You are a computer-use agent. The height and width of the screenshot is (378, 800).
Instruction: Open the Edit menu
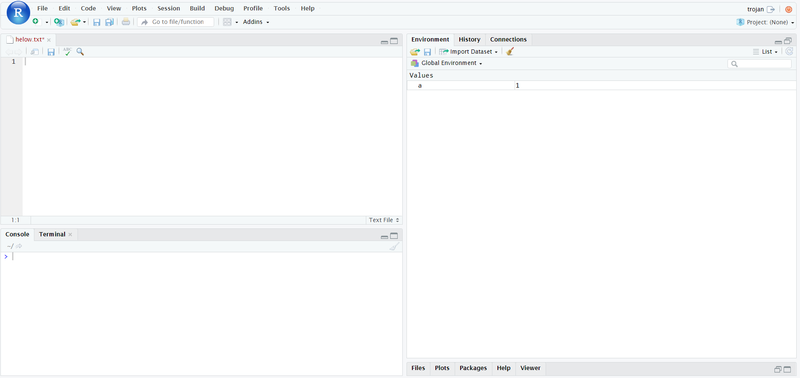tap(64, 9)
